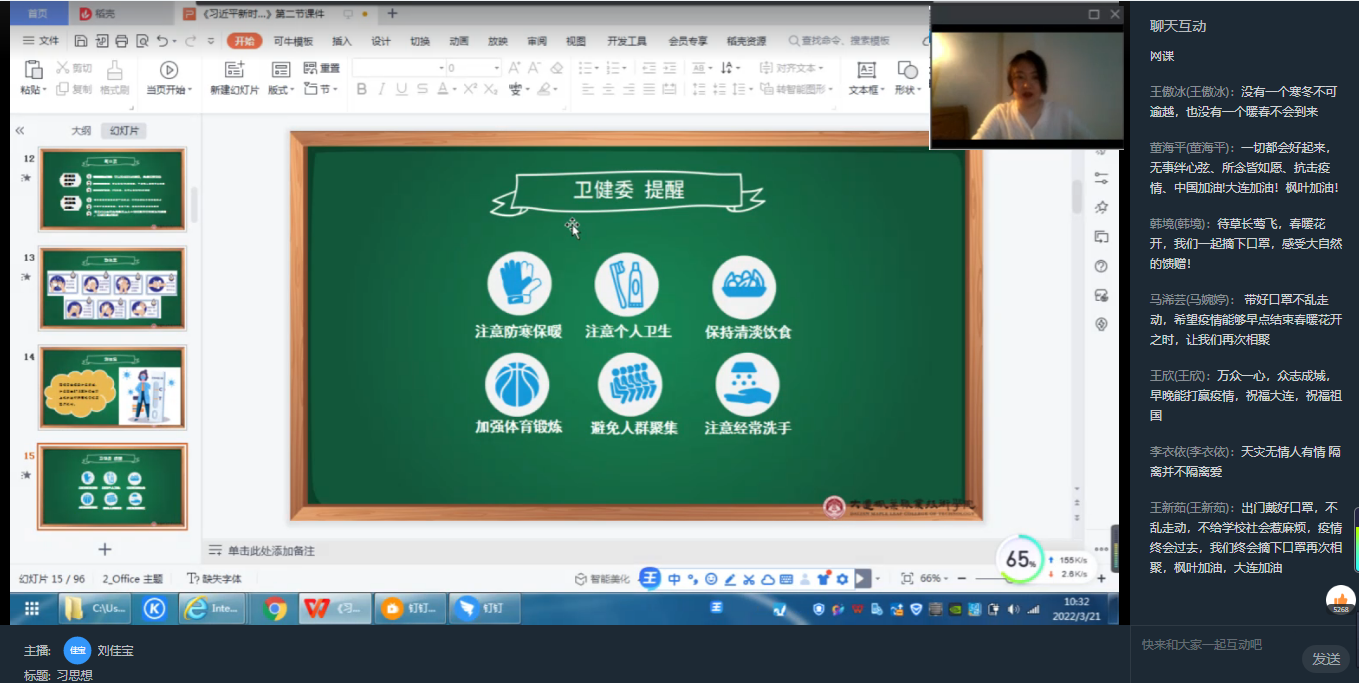Viewport: 1359px width, 683px height.
Task: Toggle underline text formatting
Action: pos(401,89)
